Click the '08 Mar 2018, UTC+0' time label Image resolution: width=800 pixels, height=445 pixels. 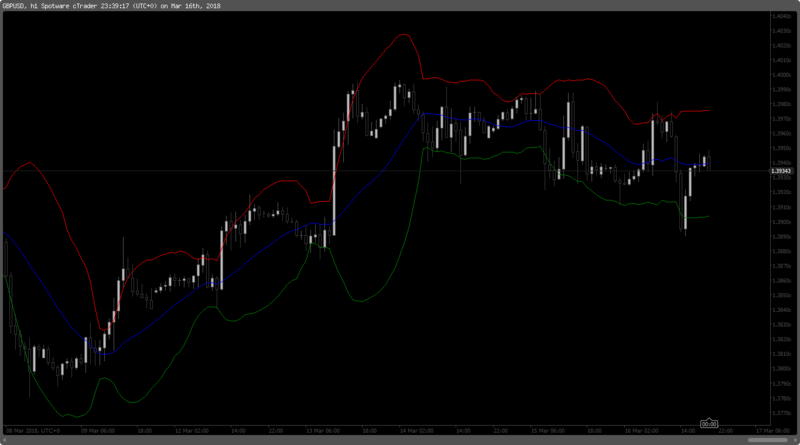33,431
